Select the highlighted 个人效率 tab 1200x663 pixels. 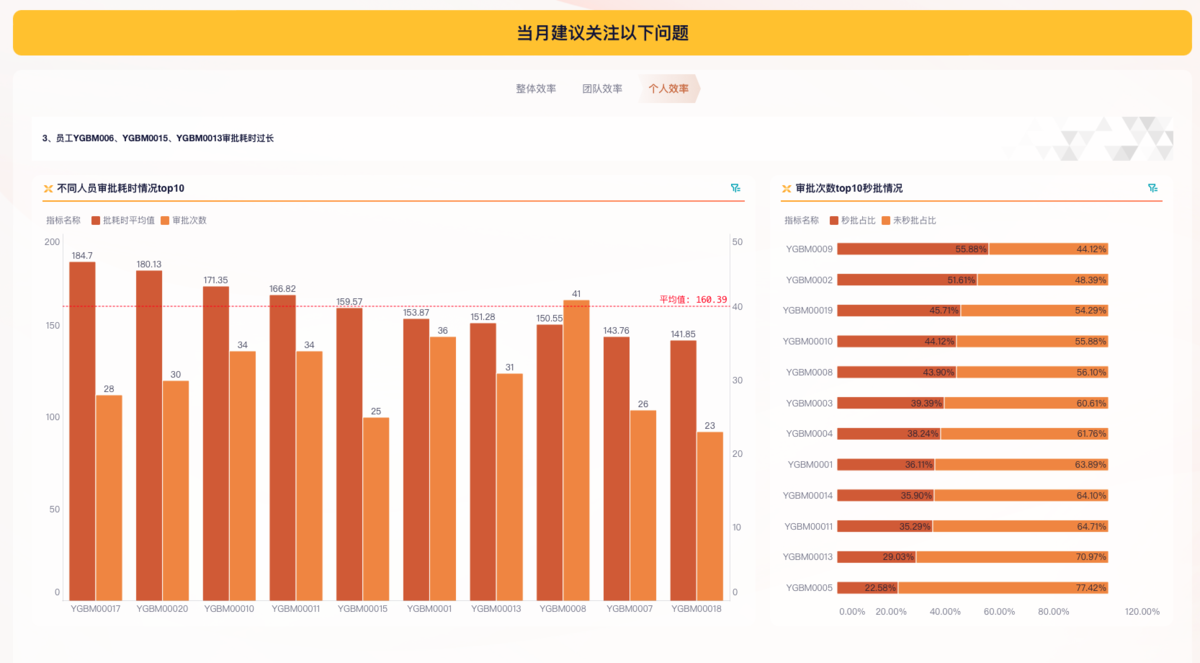tap(671, 88)
